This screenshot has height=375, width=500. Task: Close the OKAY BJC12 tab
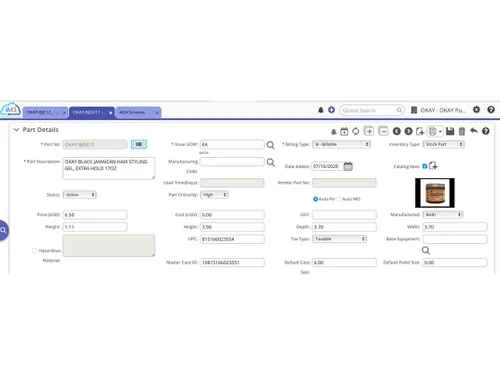[x=64, y=113]
